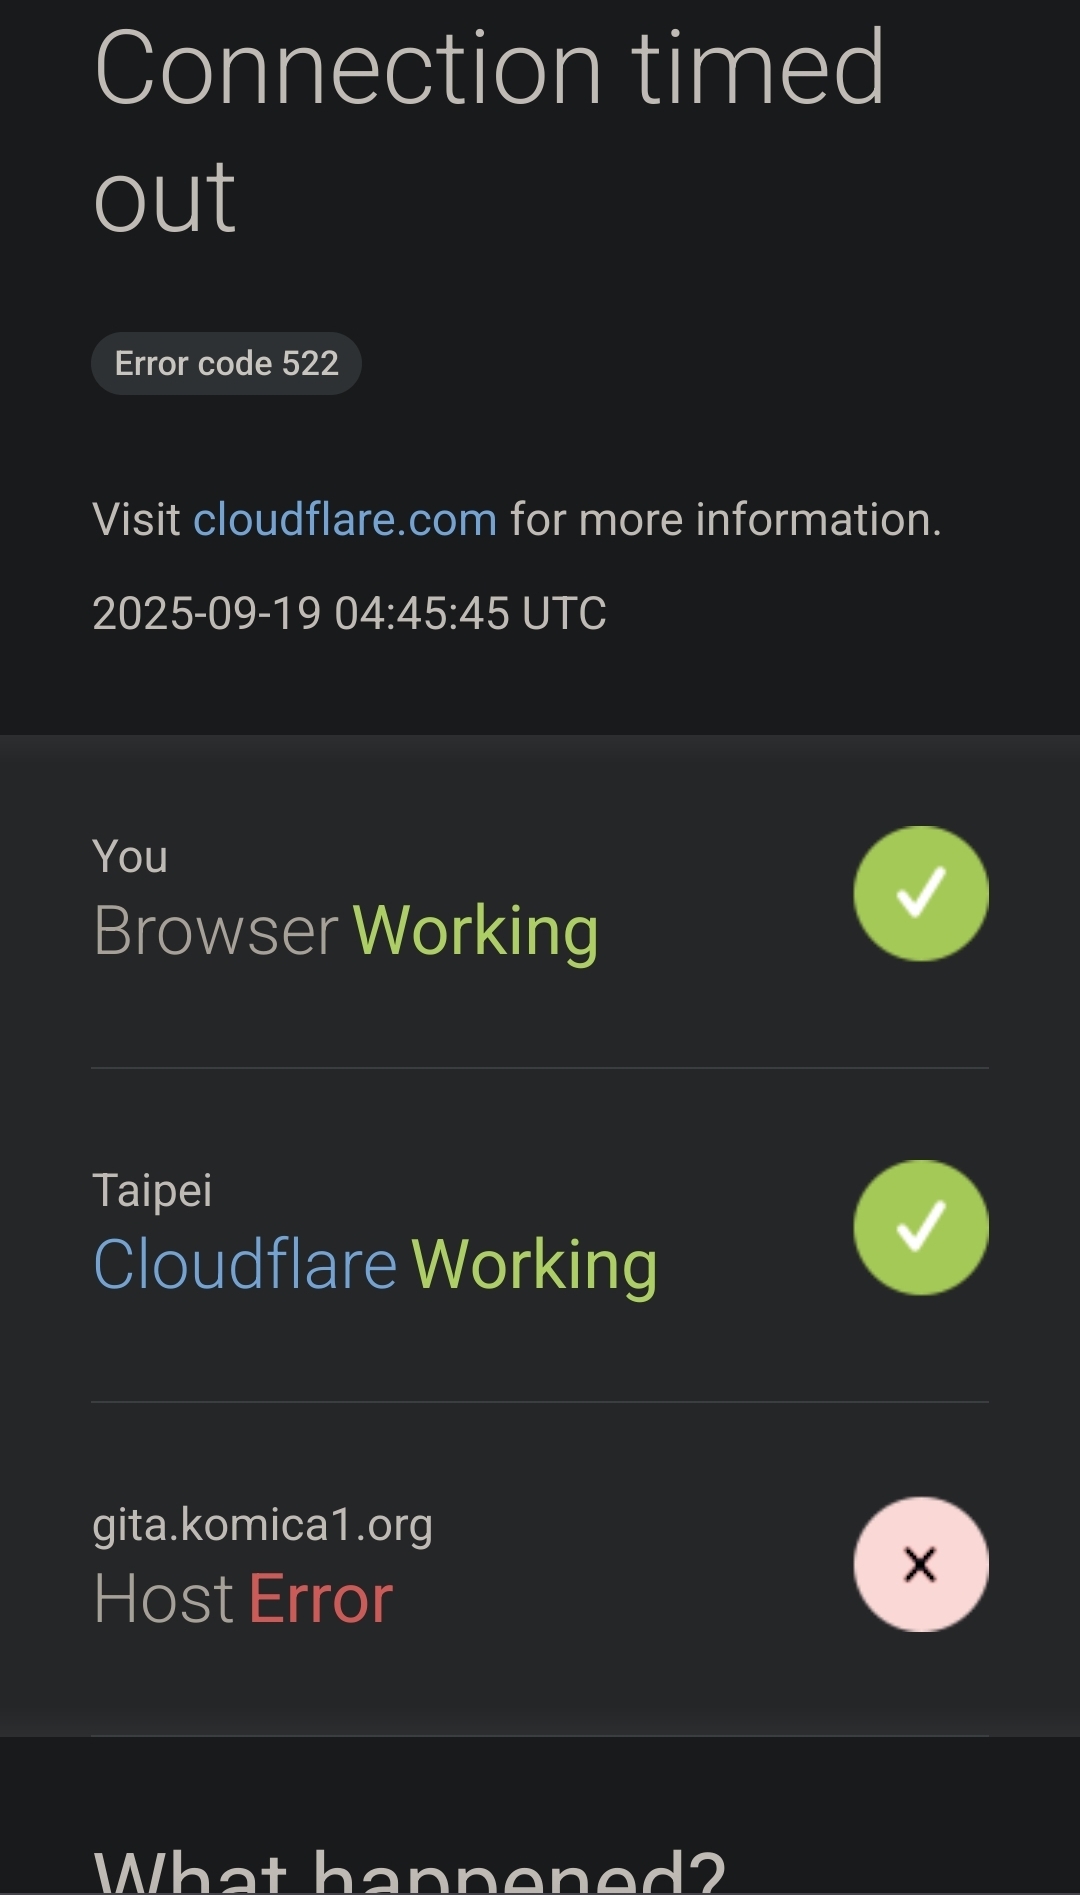Click the red X icon beside Host Error
This screenshot has width=1080, height=1895.
920,1564
